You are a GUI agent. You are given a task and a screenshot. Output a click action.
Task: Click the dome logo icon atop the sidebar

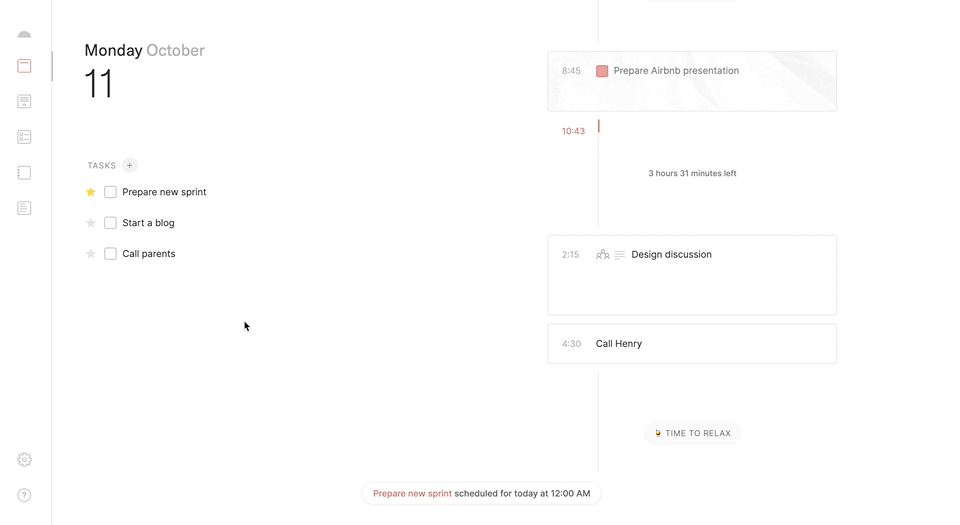[24, 33]
